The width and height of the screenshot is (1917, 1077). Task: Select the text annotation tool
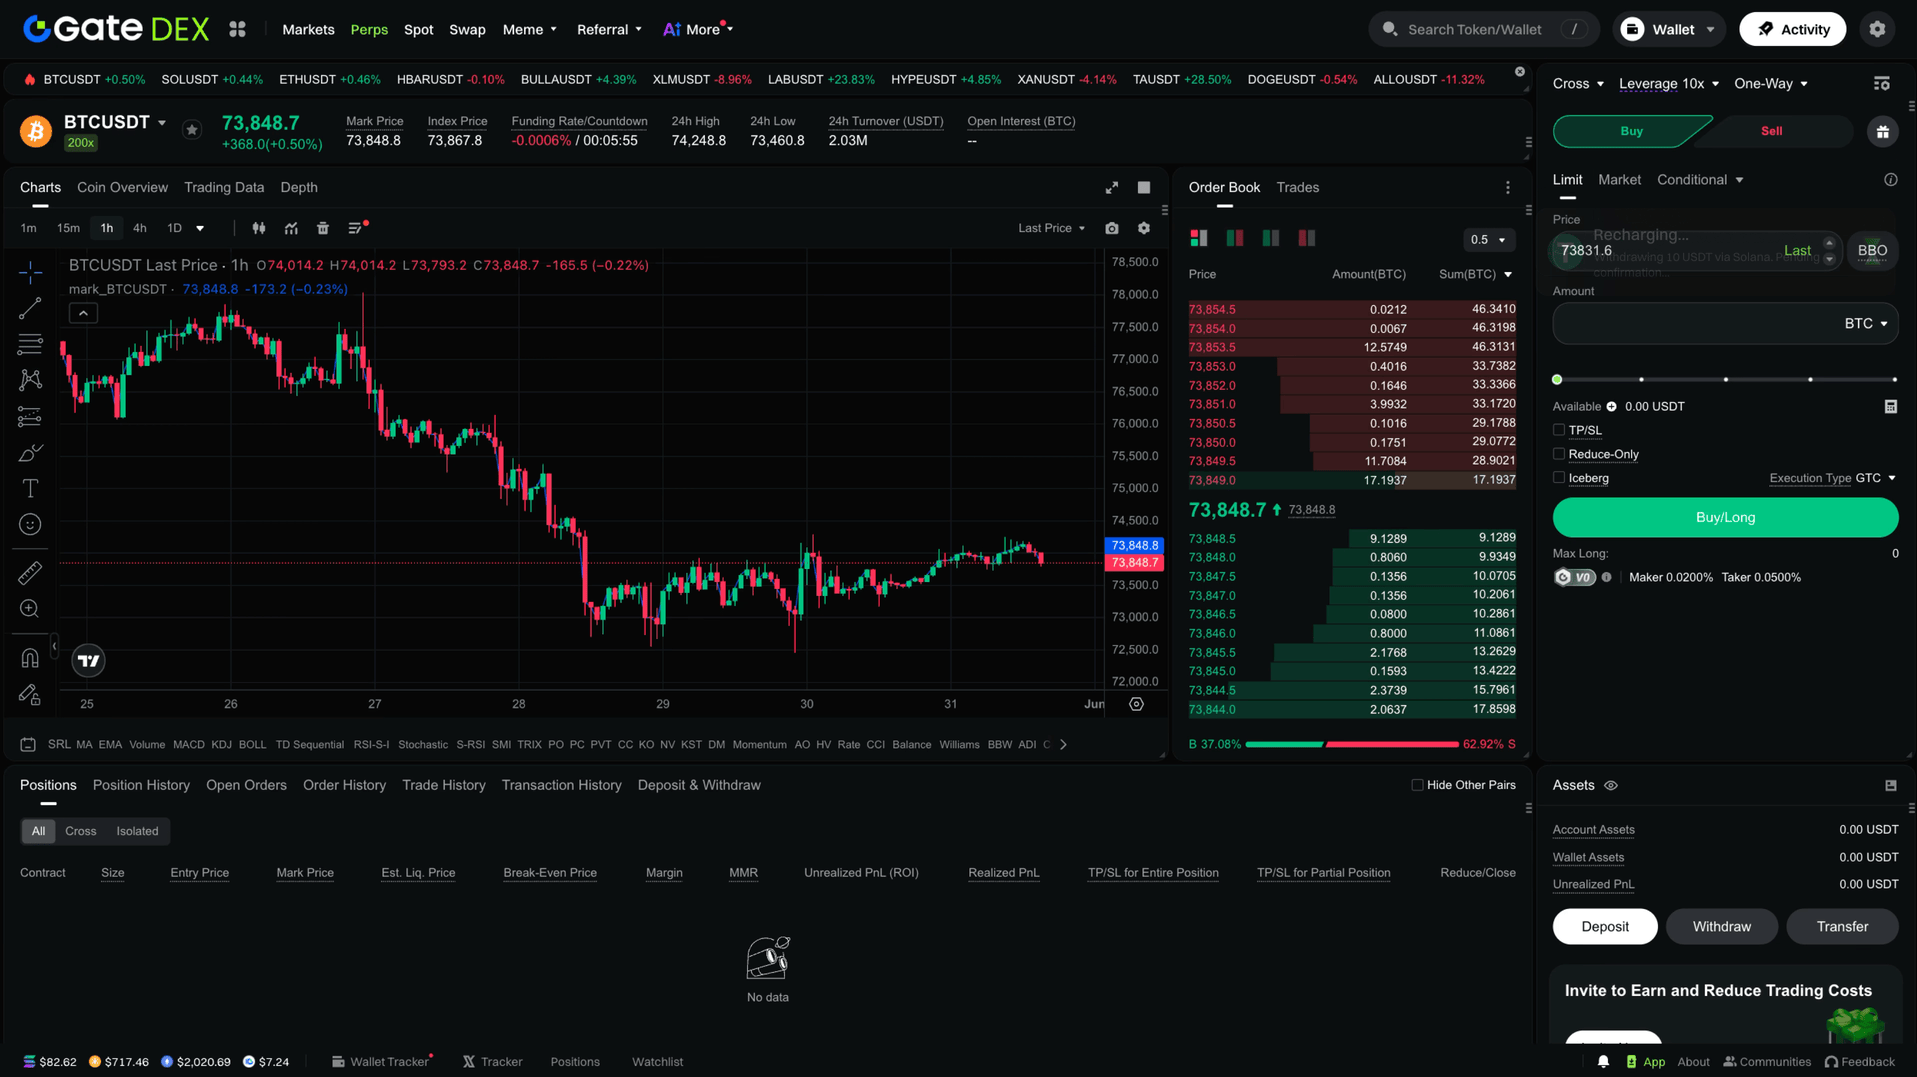(30, 489)
